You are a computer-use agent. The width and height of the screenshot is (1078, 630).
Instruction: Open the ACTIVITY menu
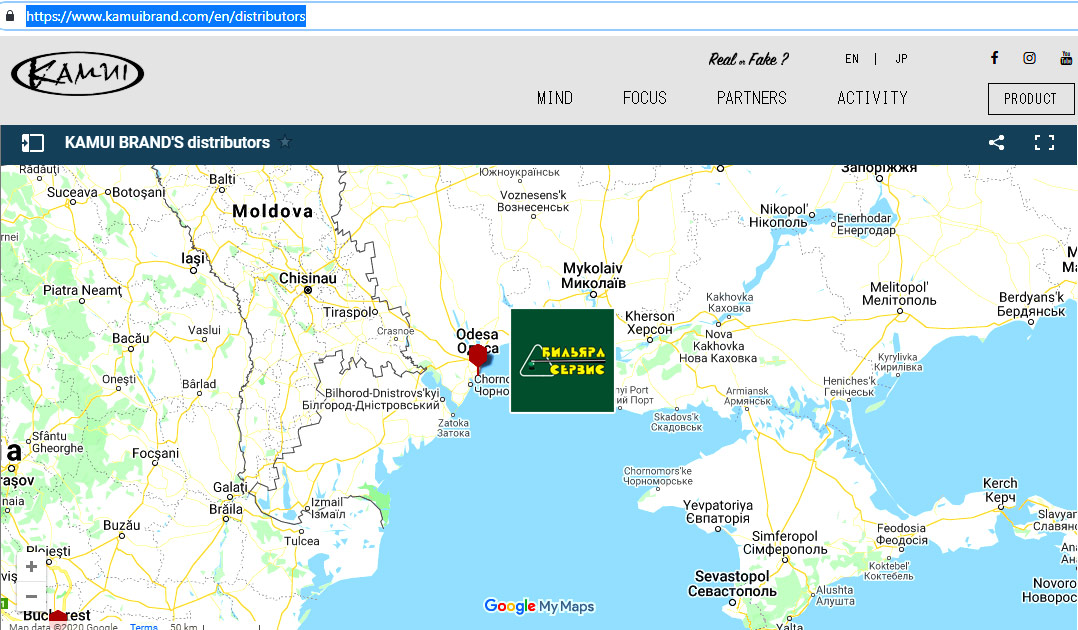(x=872, y=98)
